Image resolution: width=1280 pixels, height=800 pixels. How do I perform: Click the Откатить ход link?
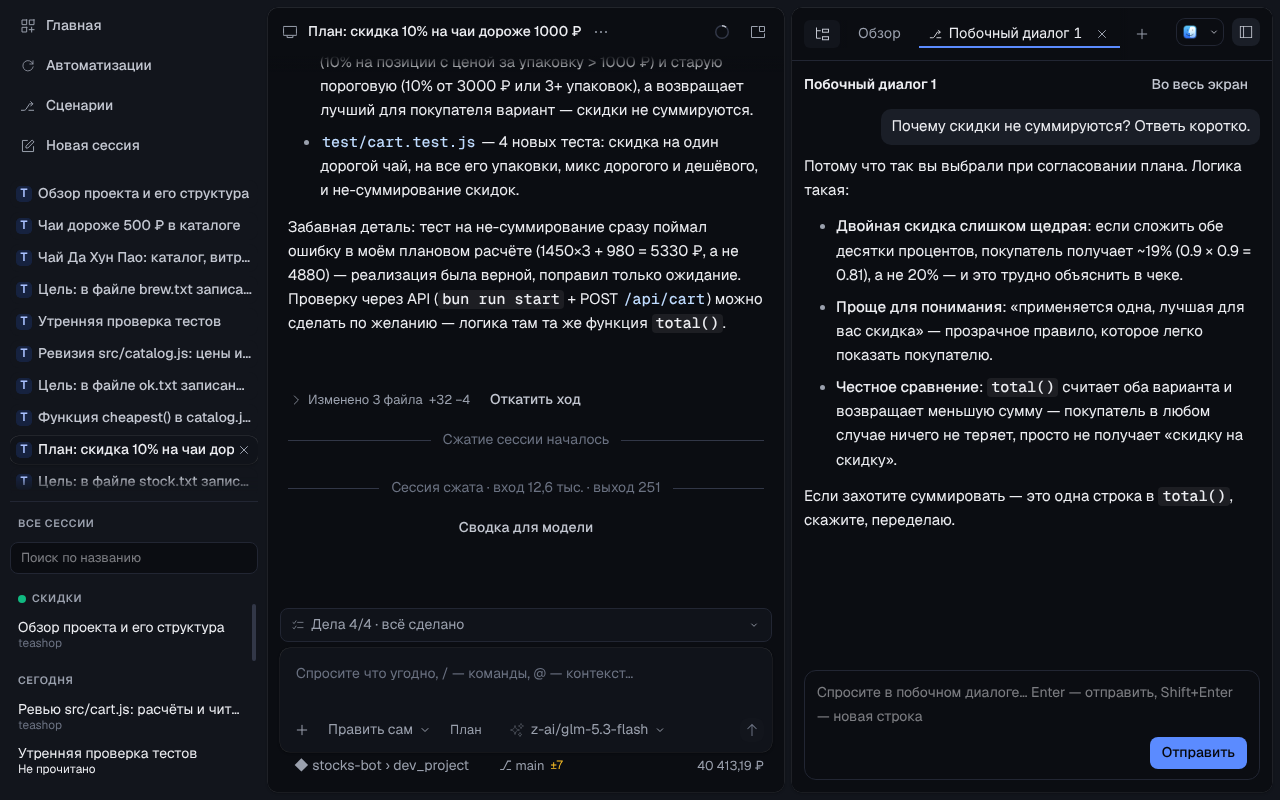coord(535,399)
